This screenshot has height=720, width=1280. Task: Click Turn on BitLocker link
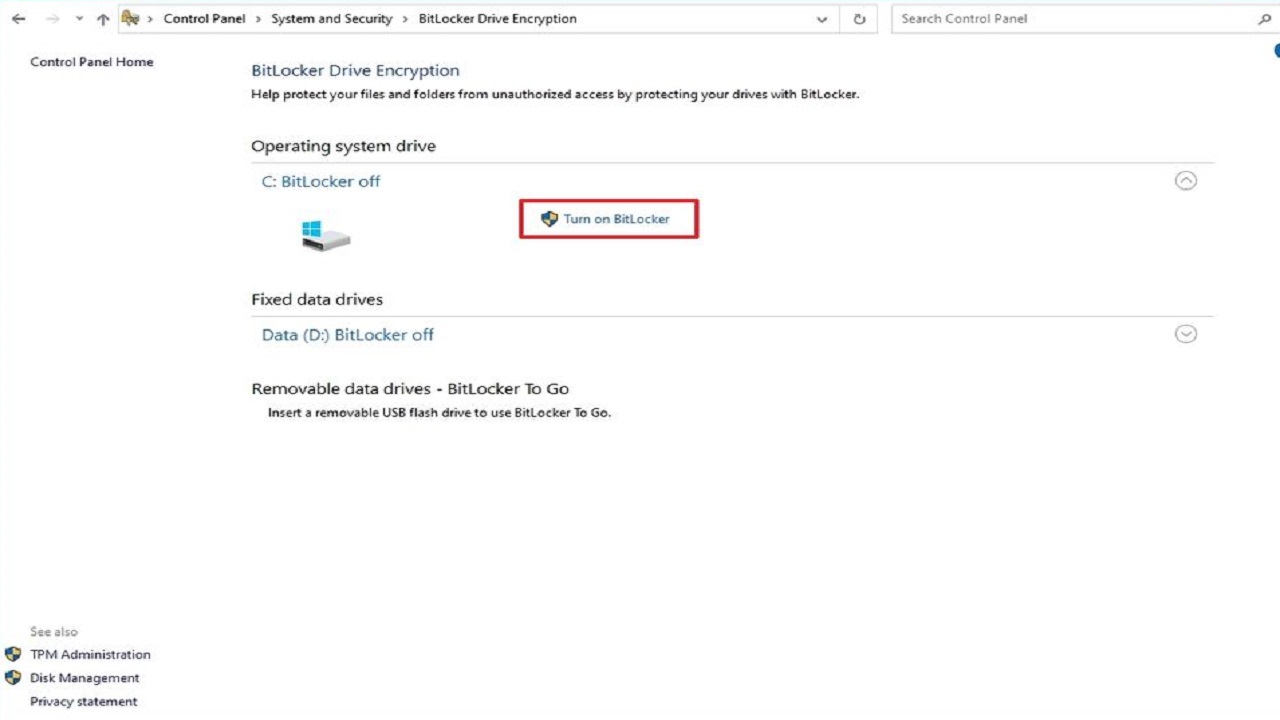(617, 218)
